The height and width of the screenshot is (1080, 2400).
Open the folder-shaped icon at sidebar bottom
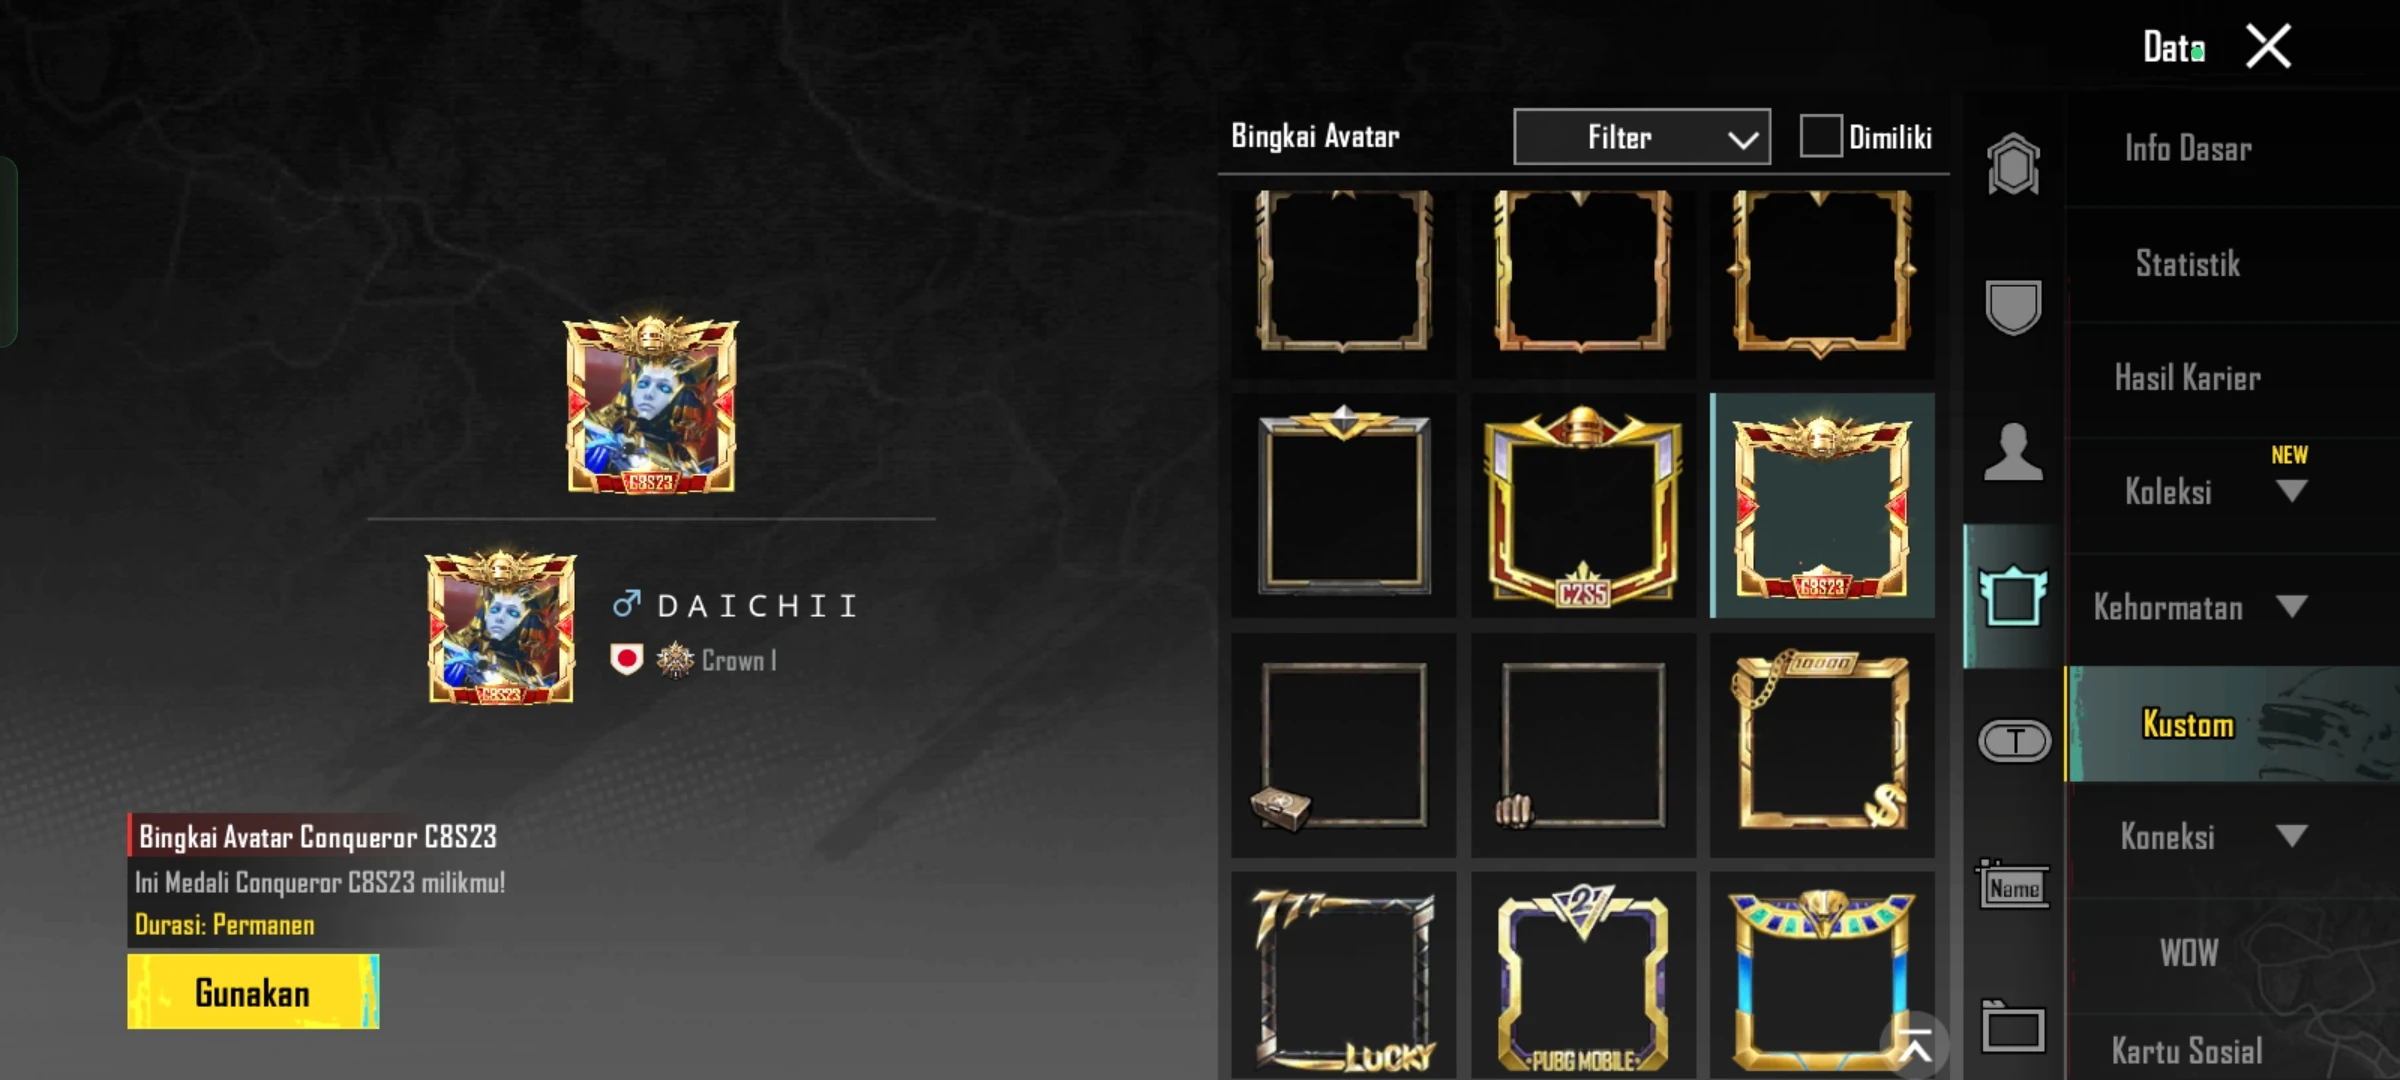[2013, 1027]
